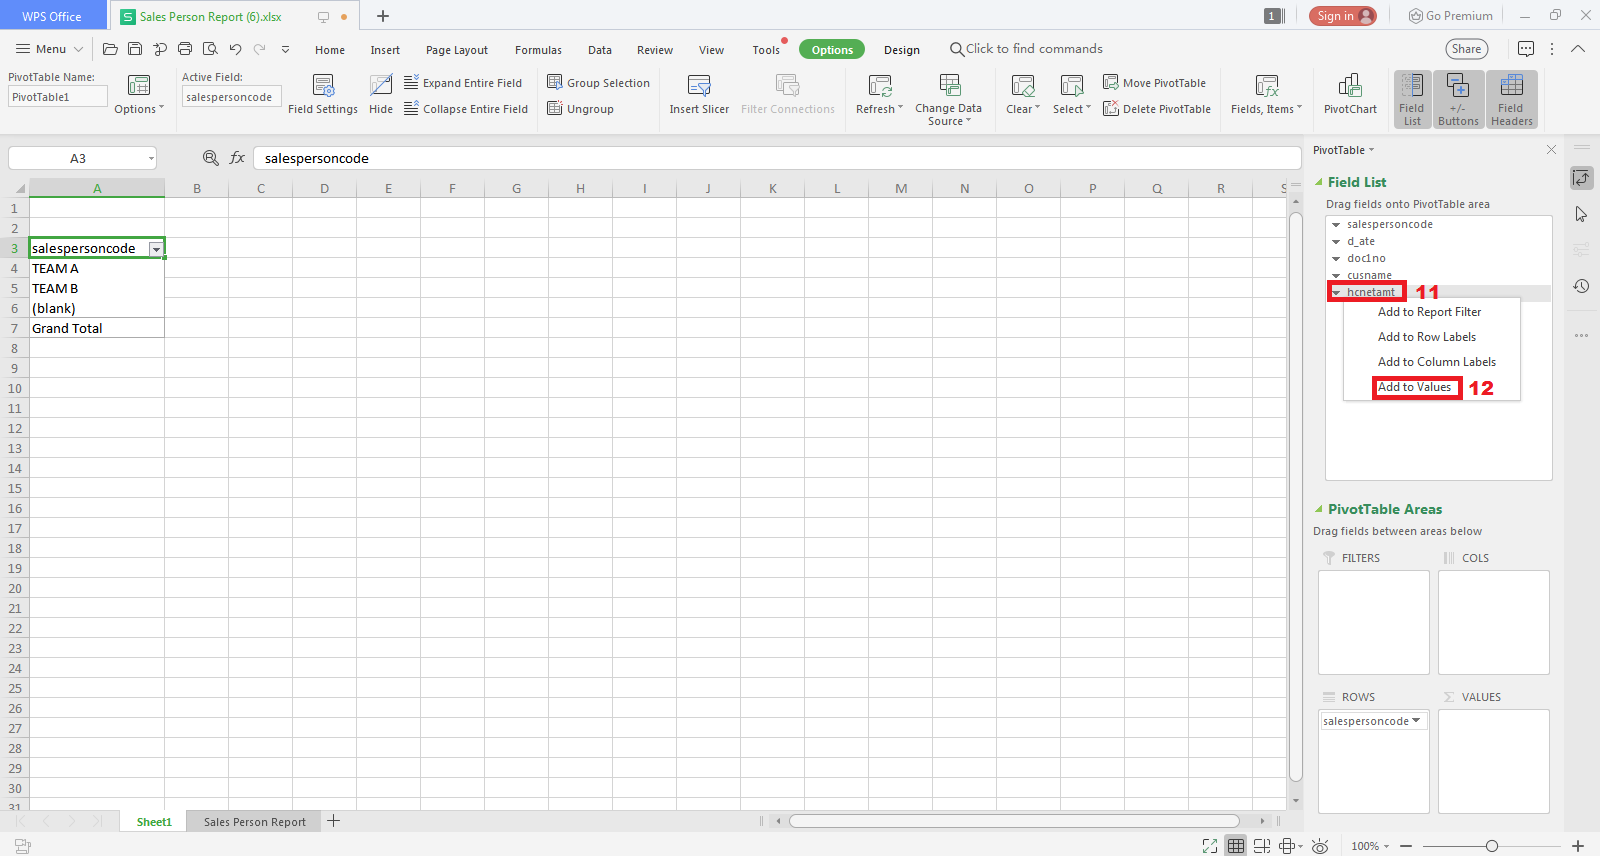Click the Group Selection icon

coord(555,83)
